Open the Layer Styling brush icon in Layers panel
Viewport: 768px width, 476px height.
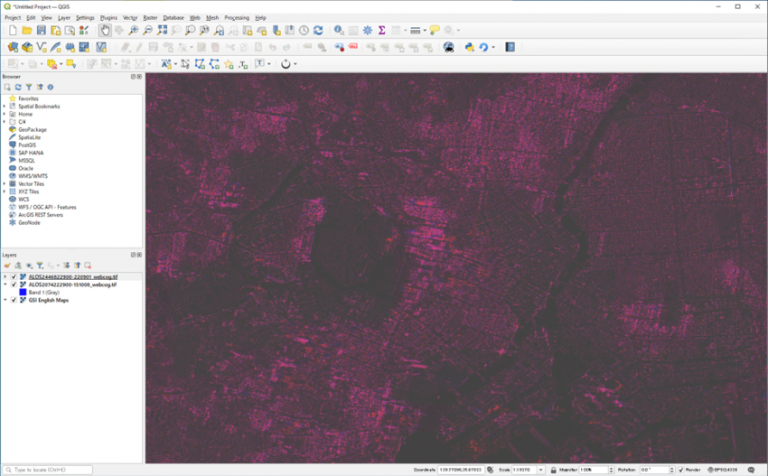tap(7, 265)
